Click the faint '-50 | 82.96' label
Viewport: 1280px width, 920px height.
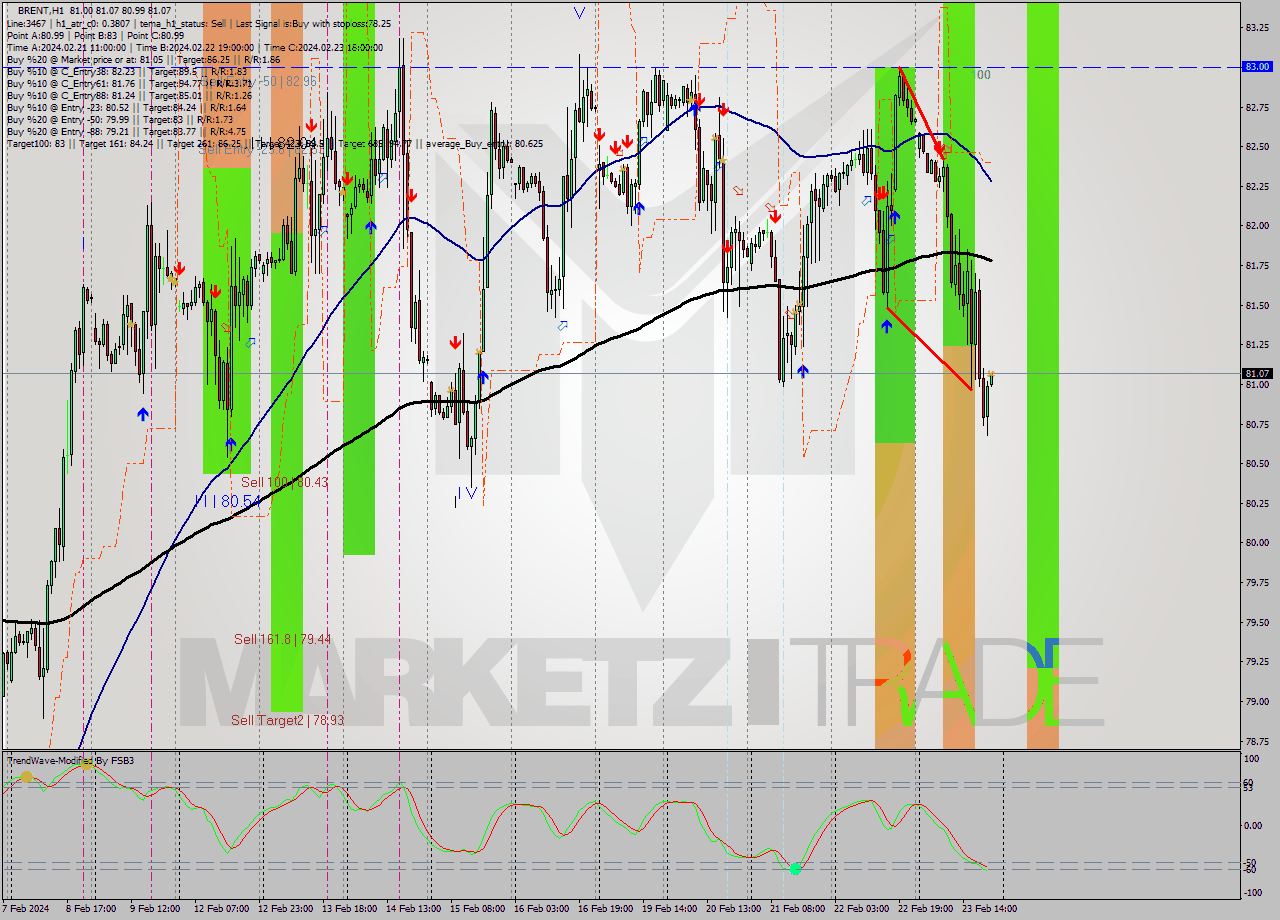coord(289,80)
